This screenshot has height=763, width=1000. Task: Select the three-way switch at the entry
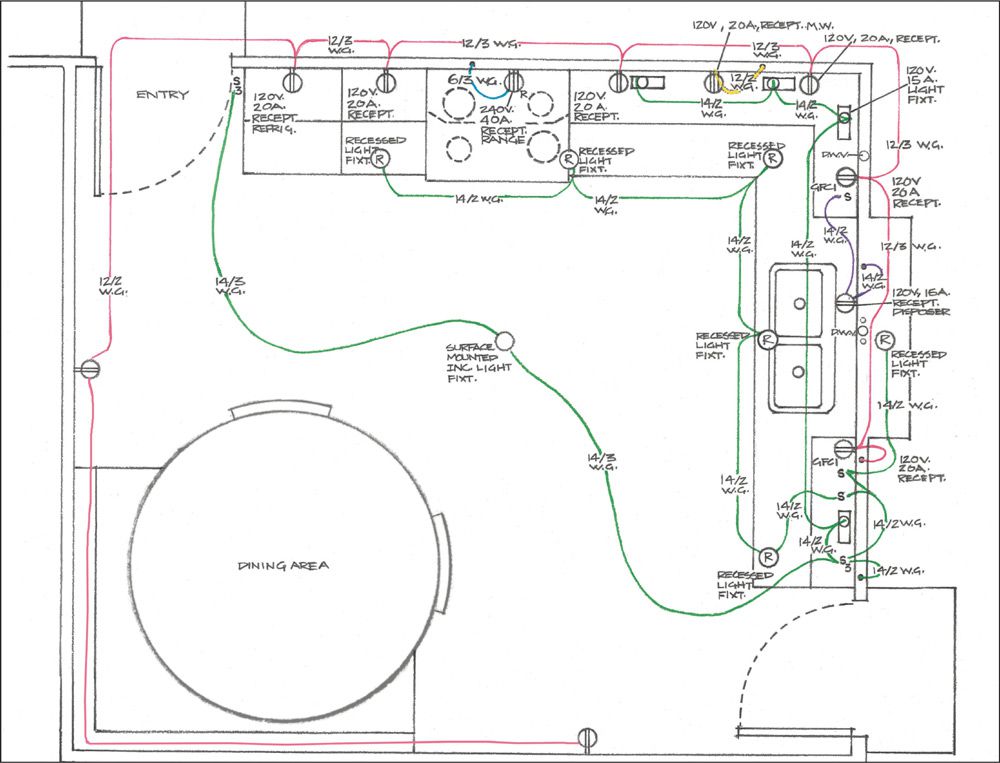coord(236,85)
